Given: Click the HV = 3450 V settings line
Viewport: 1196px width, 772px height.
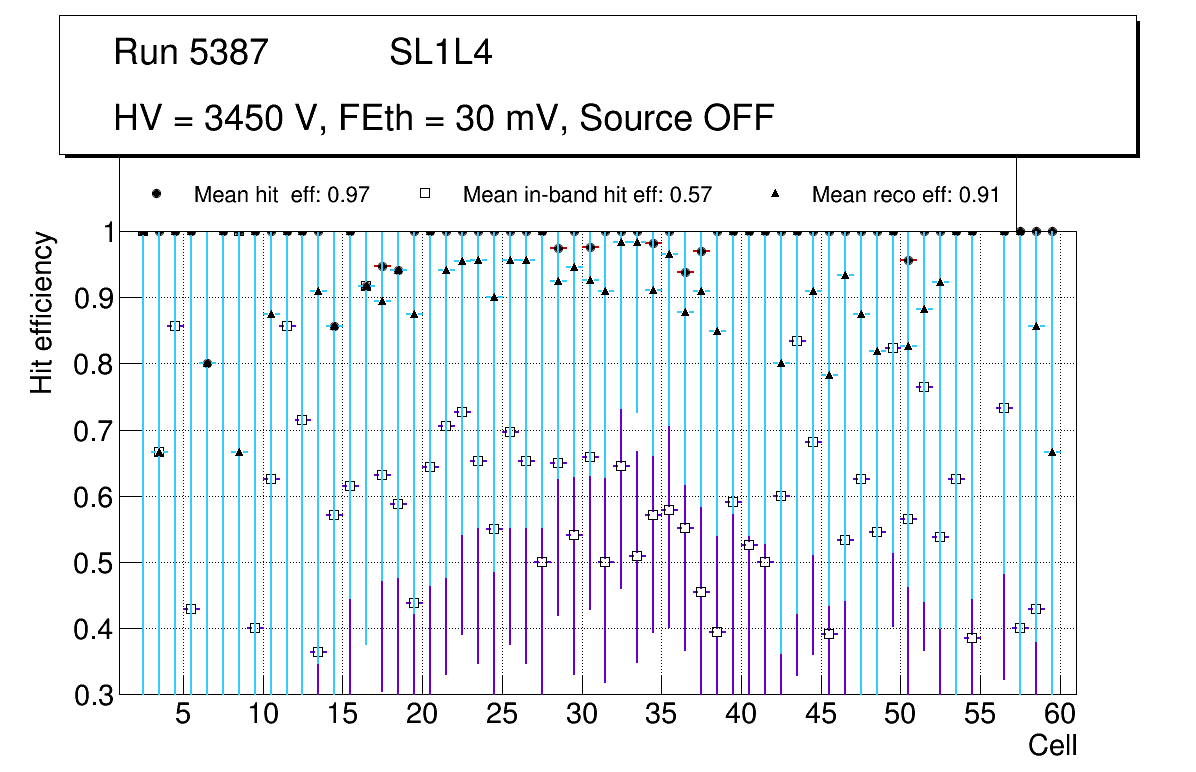Looking at the screenshot, I should [444, 118].
